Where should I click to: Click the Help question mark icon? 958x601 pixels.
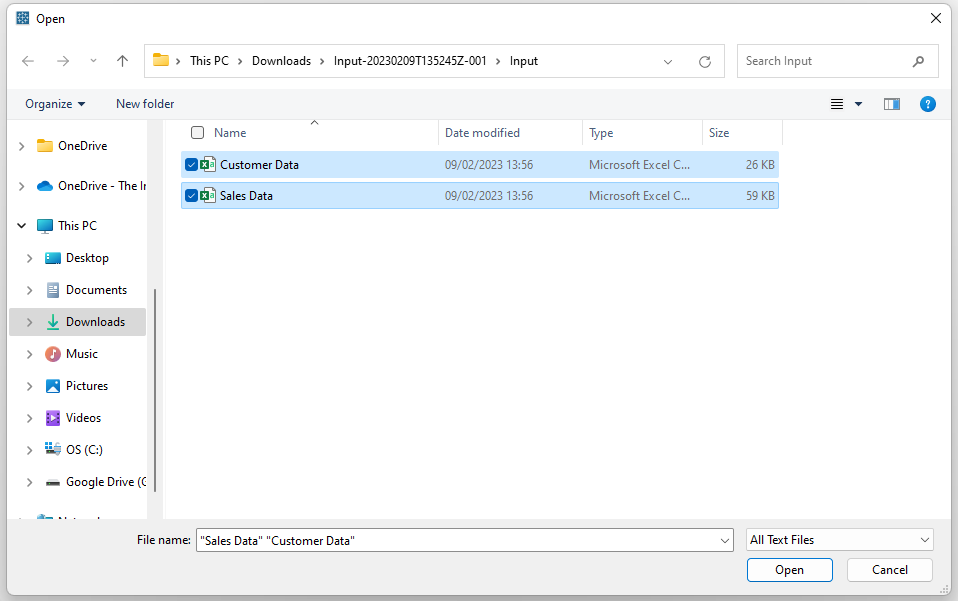click(x=927, y=104)
